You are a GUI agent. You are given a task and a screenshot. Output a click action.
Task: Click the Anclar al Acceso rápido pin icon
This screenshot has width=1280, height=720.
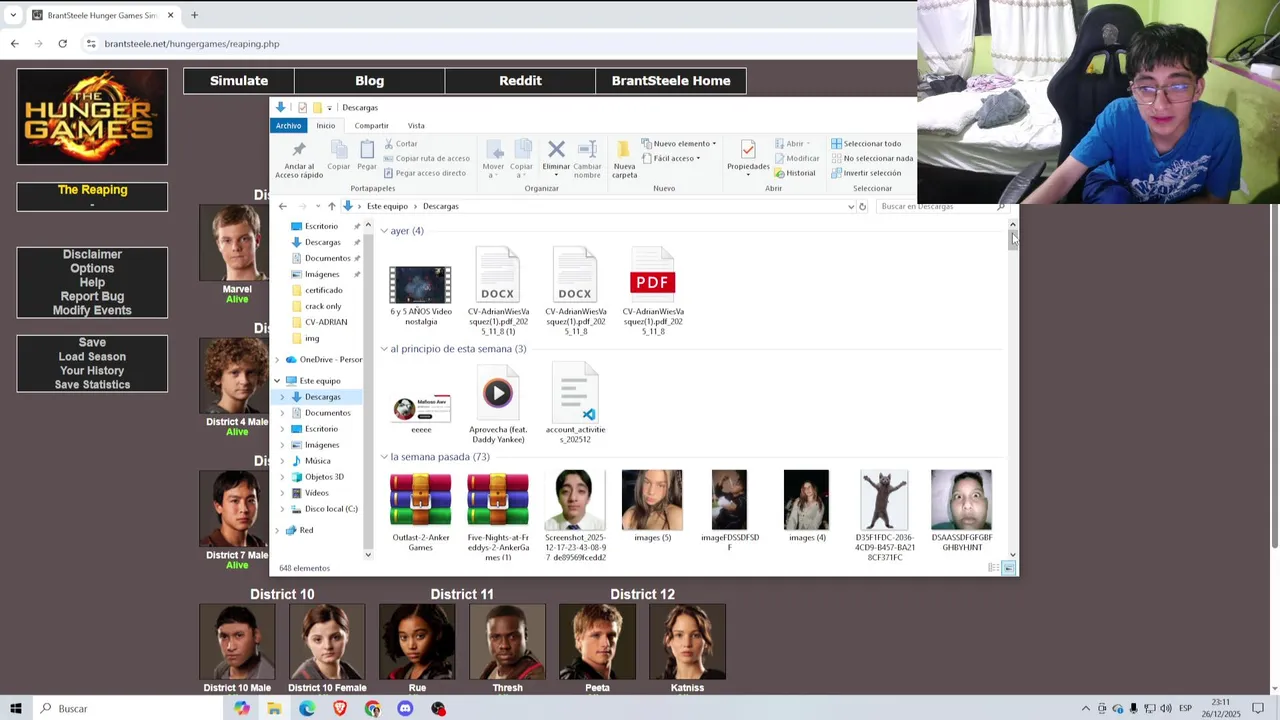coord(298,149)
